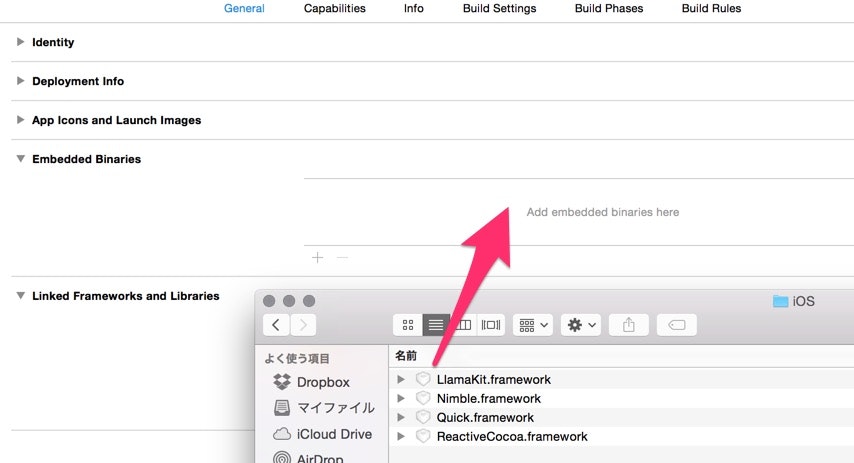The width and height of the screenshot is (854, 463).
Task: Expand LlamaKit.framework disclosure triangle
Action: click(401, 379)
